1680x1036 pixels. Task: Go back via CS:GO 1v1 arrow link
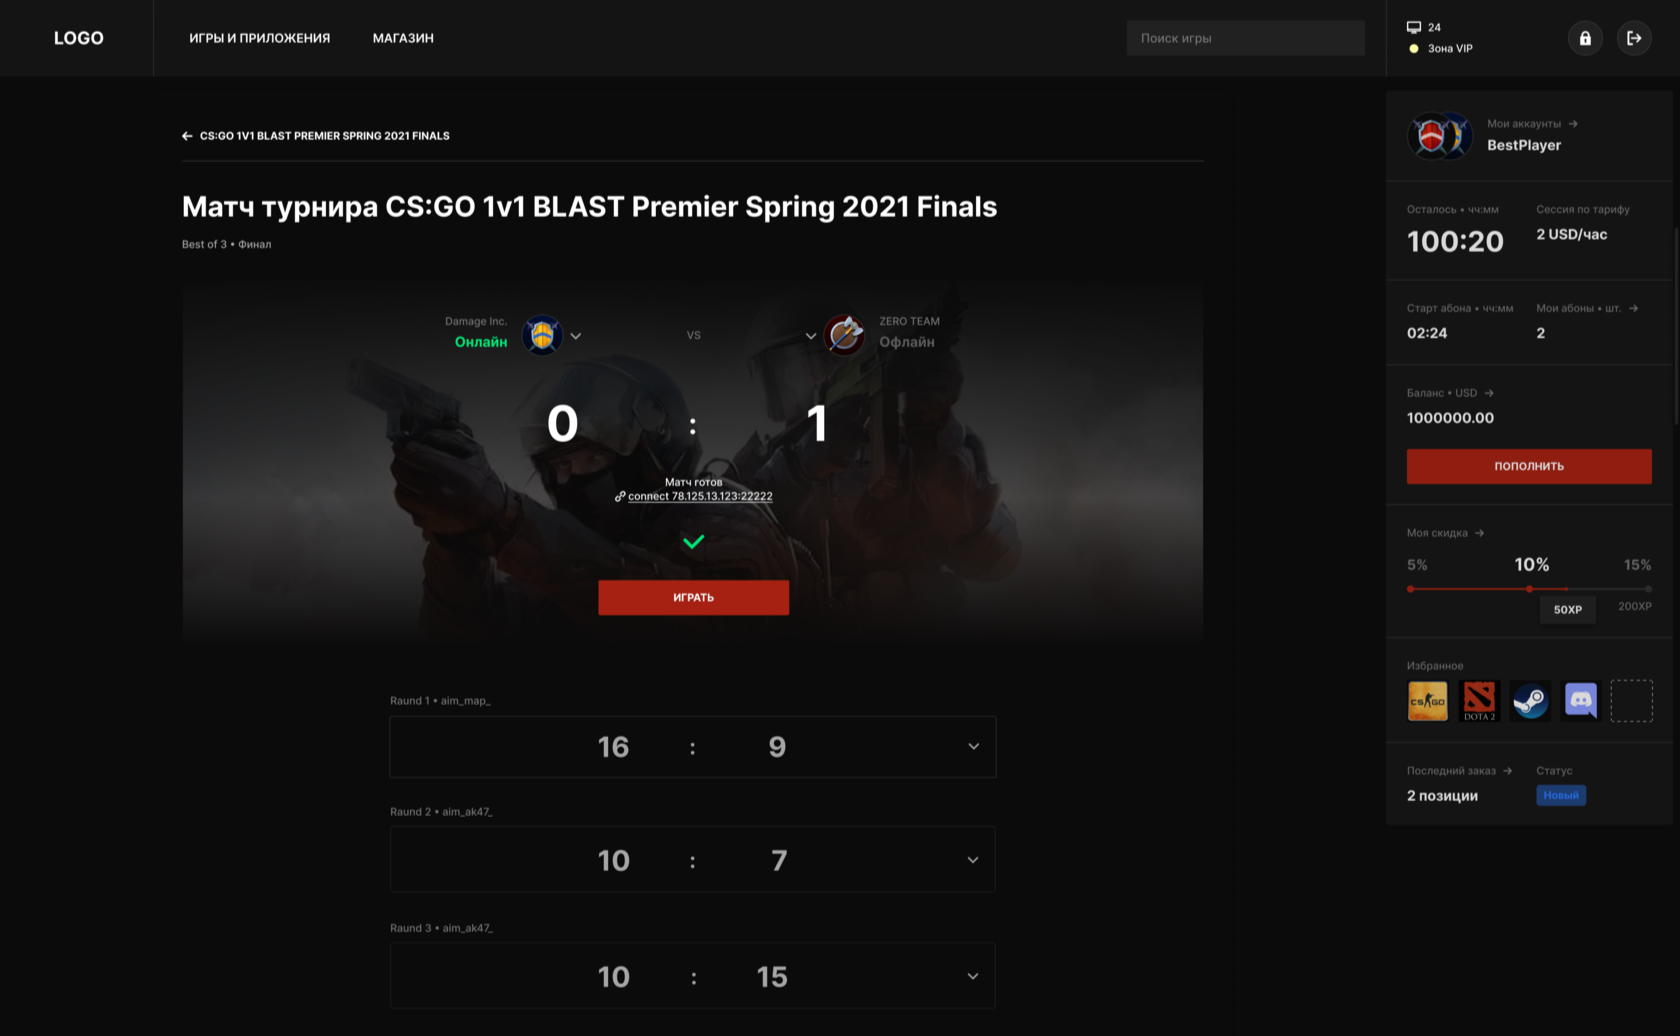click(x=316, y=136)
